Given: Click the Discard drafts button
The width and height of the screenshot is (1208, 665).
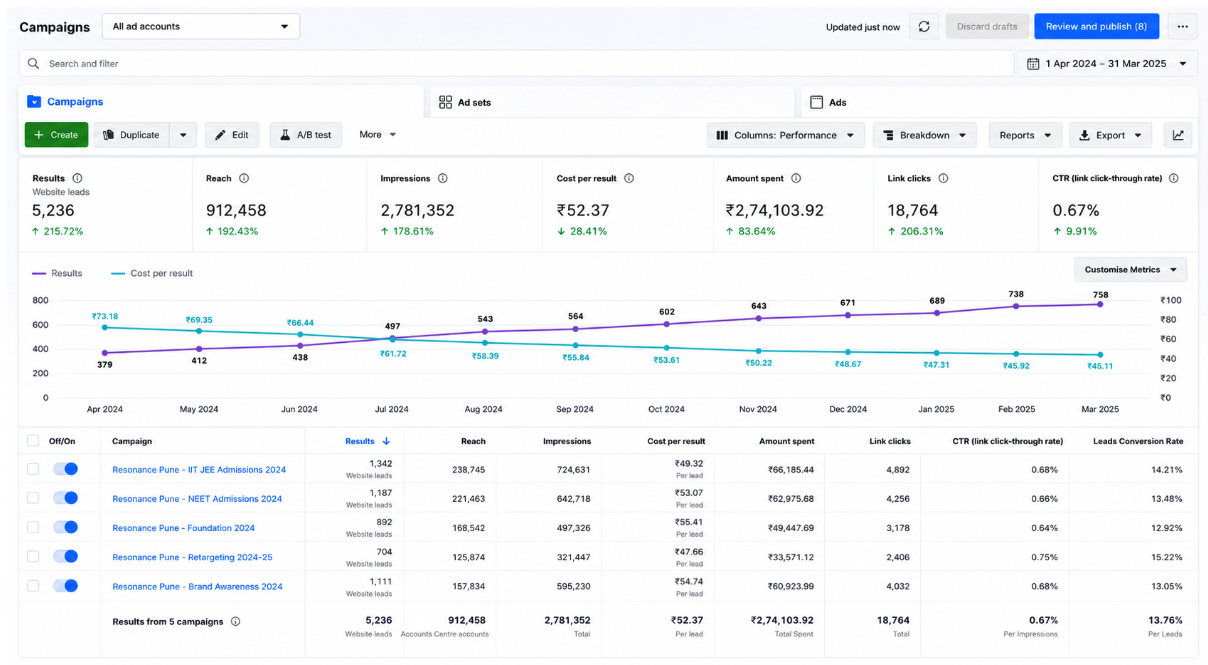Looking at the screenshot, I should (986, 27).
